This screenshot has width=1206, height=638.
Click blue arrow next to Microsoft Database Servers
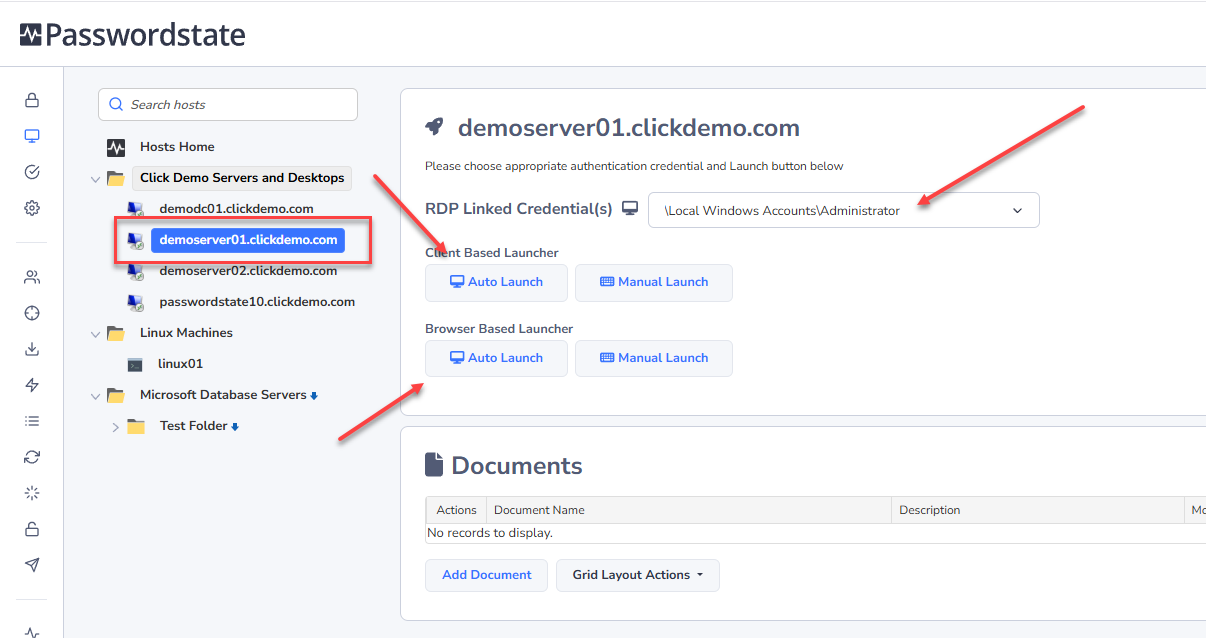tap(314, 396)
